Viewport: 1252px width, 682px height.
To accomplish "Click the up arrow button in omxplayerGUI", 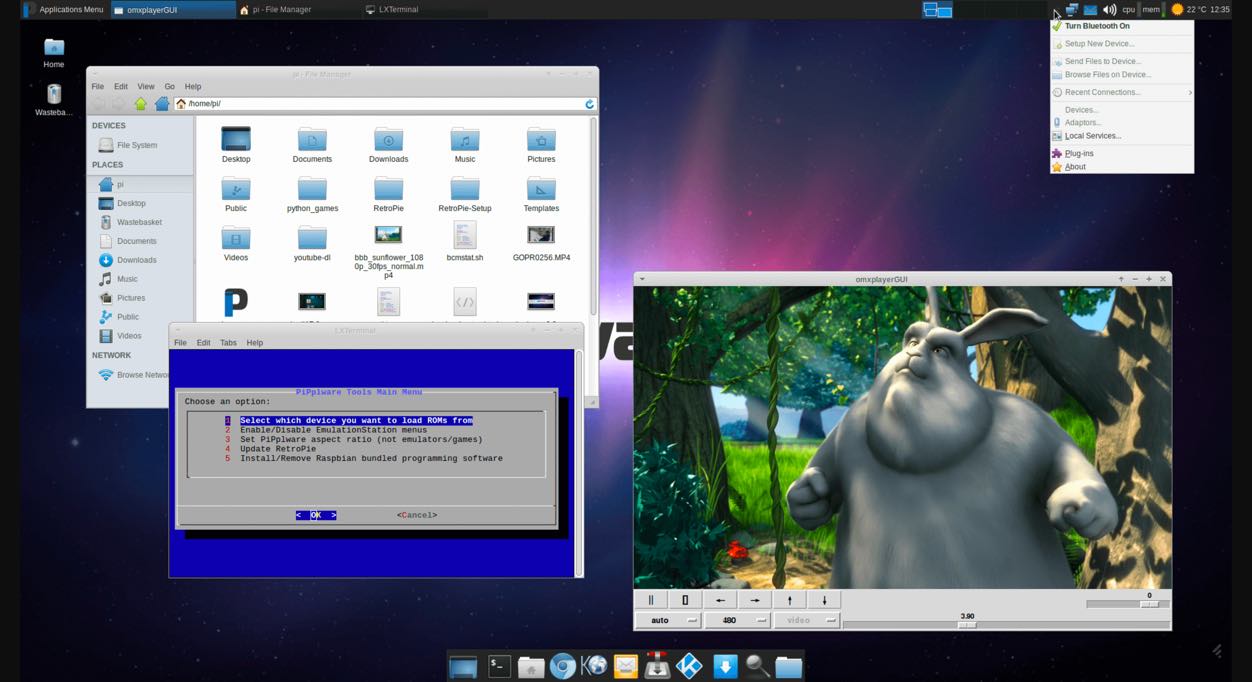I will (x=789, y=600).
